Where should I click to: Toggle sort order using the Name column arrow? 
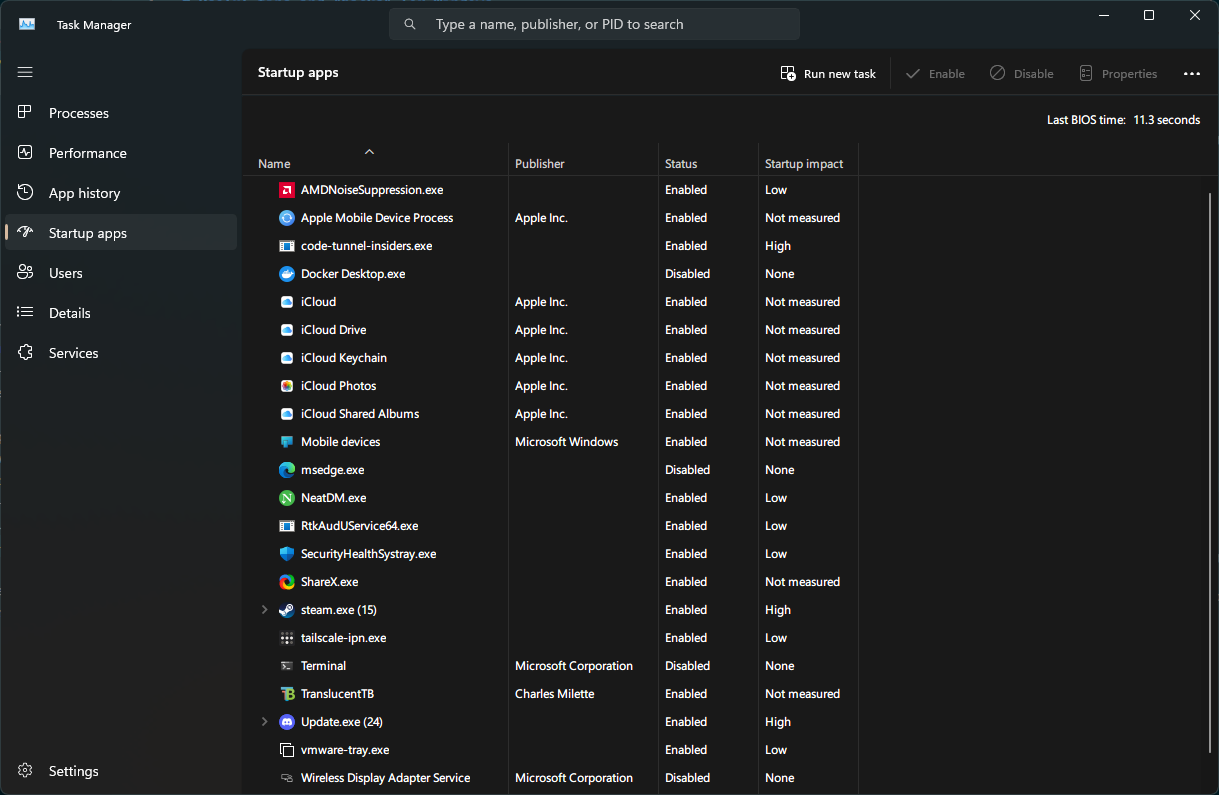[x=369, y=151]
